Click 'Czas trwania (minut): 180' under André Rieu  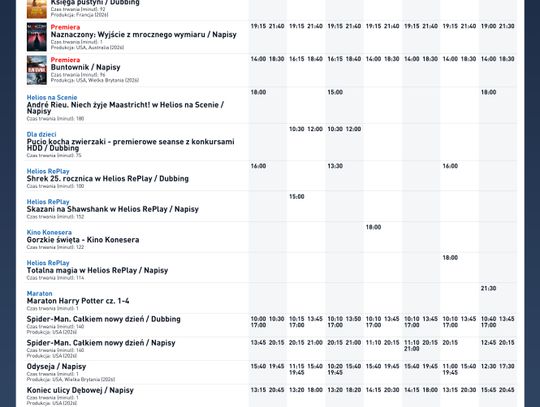click(55, 119)
